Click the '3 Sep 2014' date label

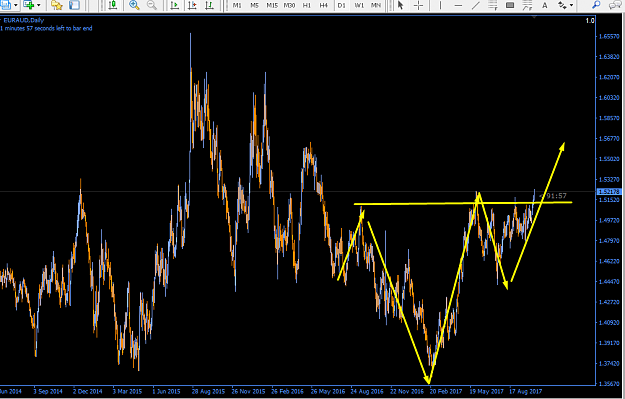[x=48, y=391]
